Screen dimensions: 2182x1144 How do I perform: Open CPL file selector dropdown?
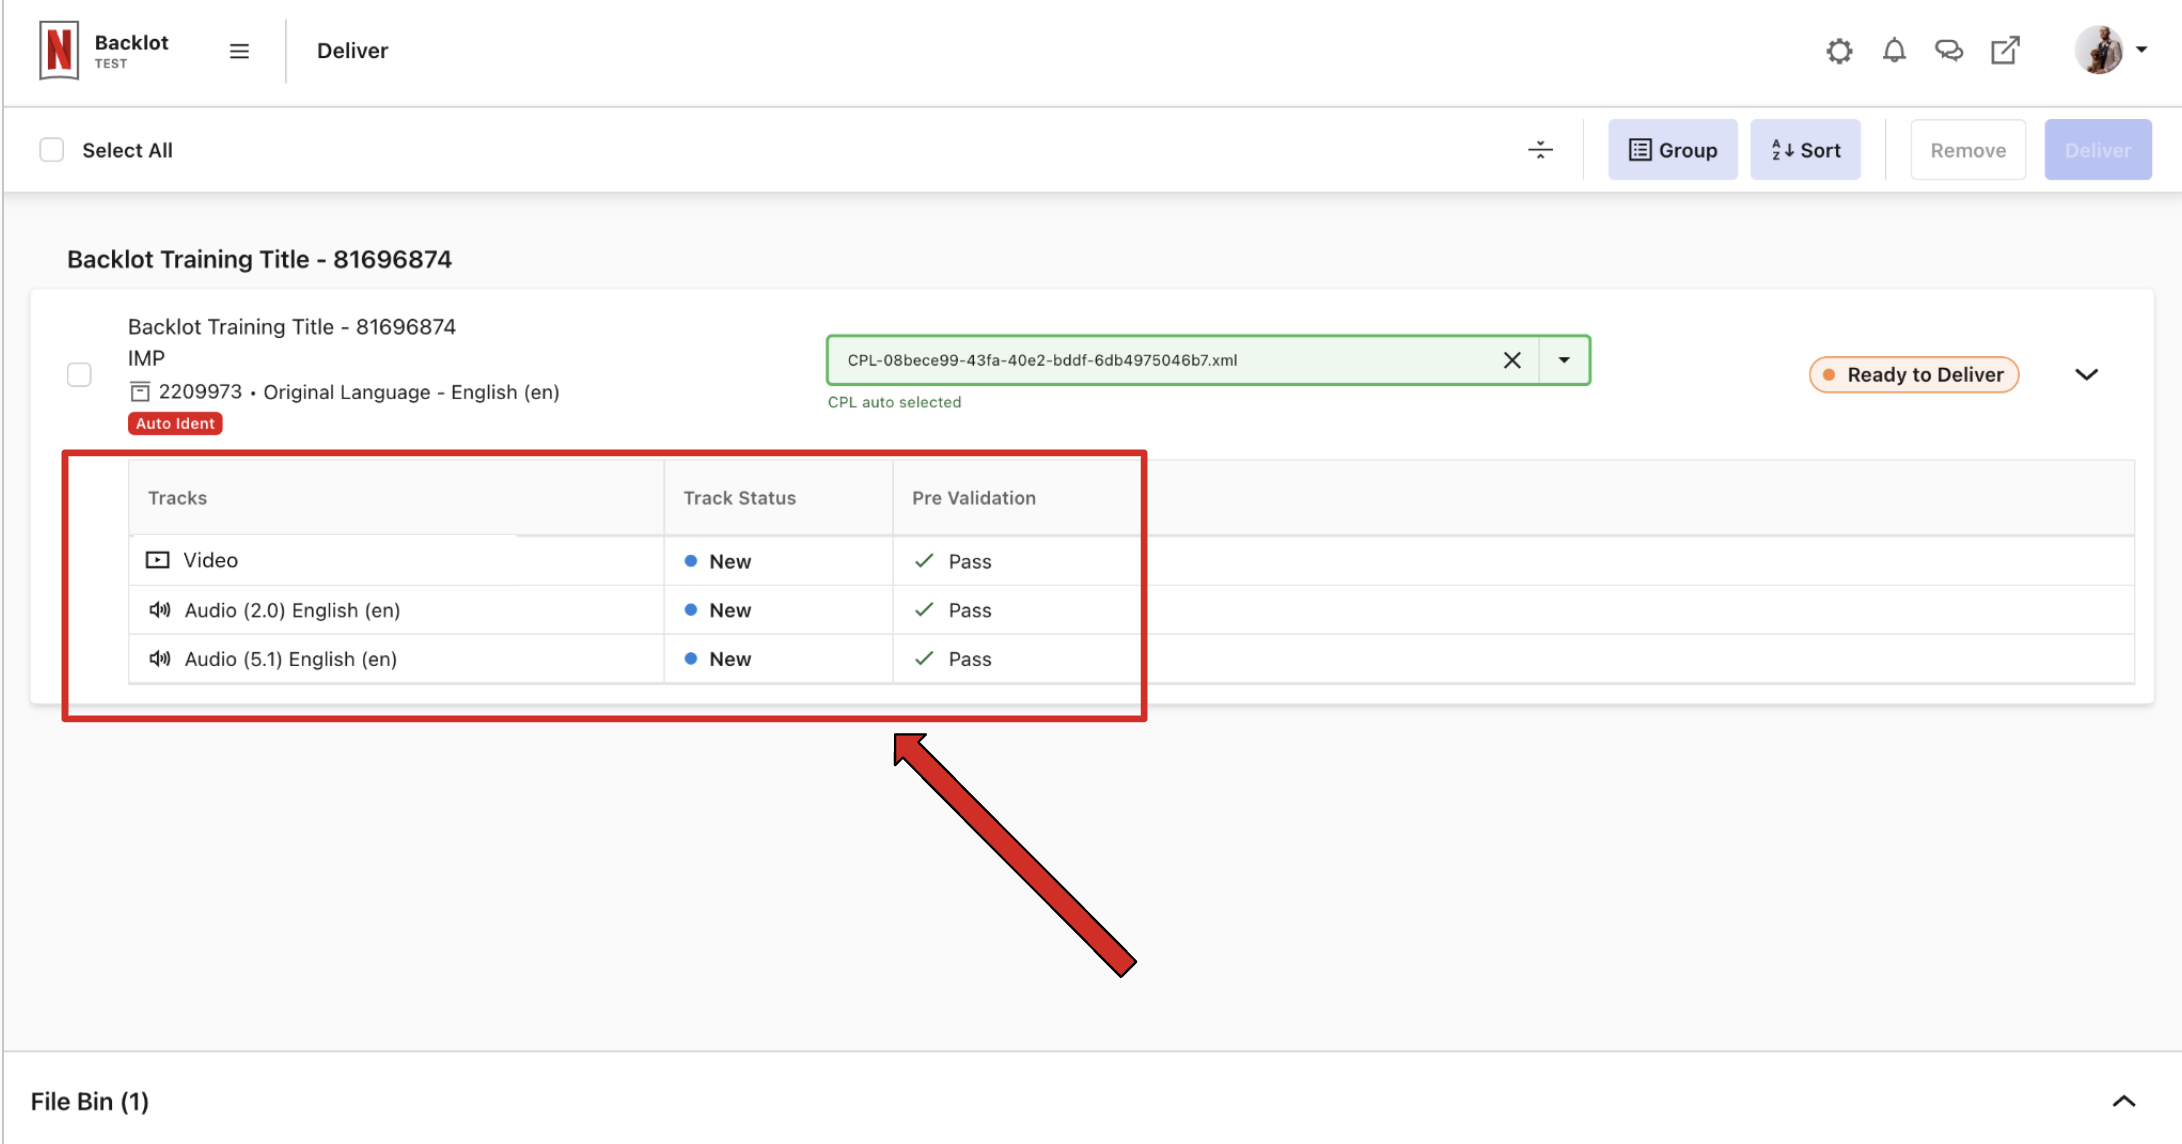pyautogui.click(x=1563, y=359)
